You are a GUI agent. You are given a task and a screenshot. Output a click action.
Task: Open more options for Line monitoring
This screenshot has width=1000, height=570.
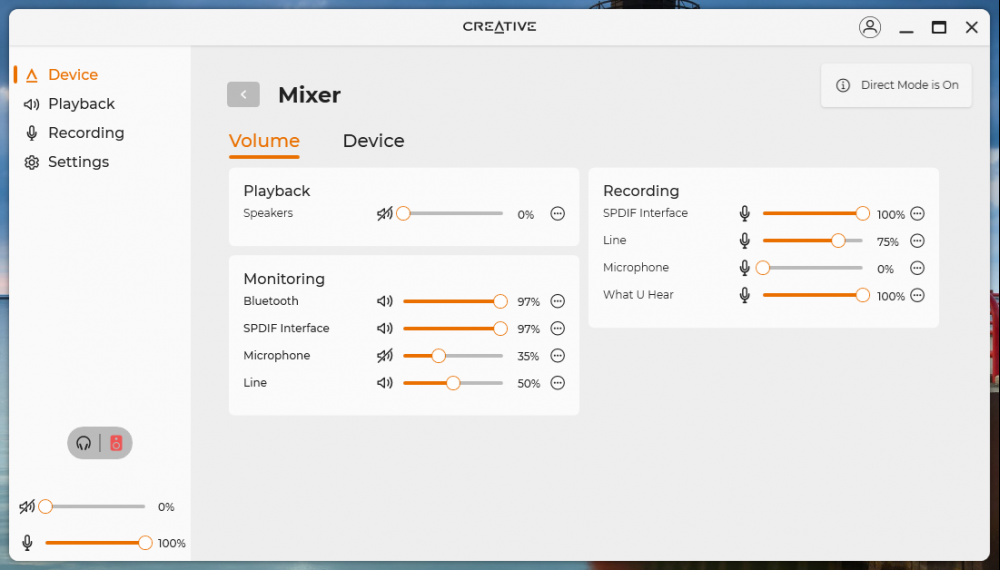tap(558, 383)
